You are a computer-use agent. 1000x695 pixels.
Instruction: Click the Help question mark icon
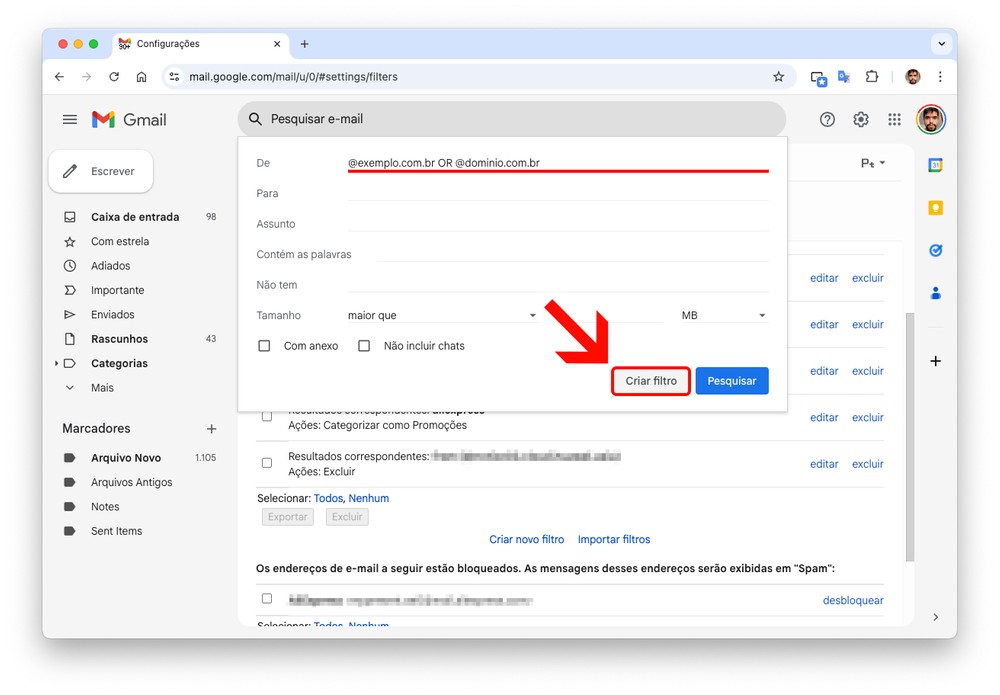tap(827, 119)
